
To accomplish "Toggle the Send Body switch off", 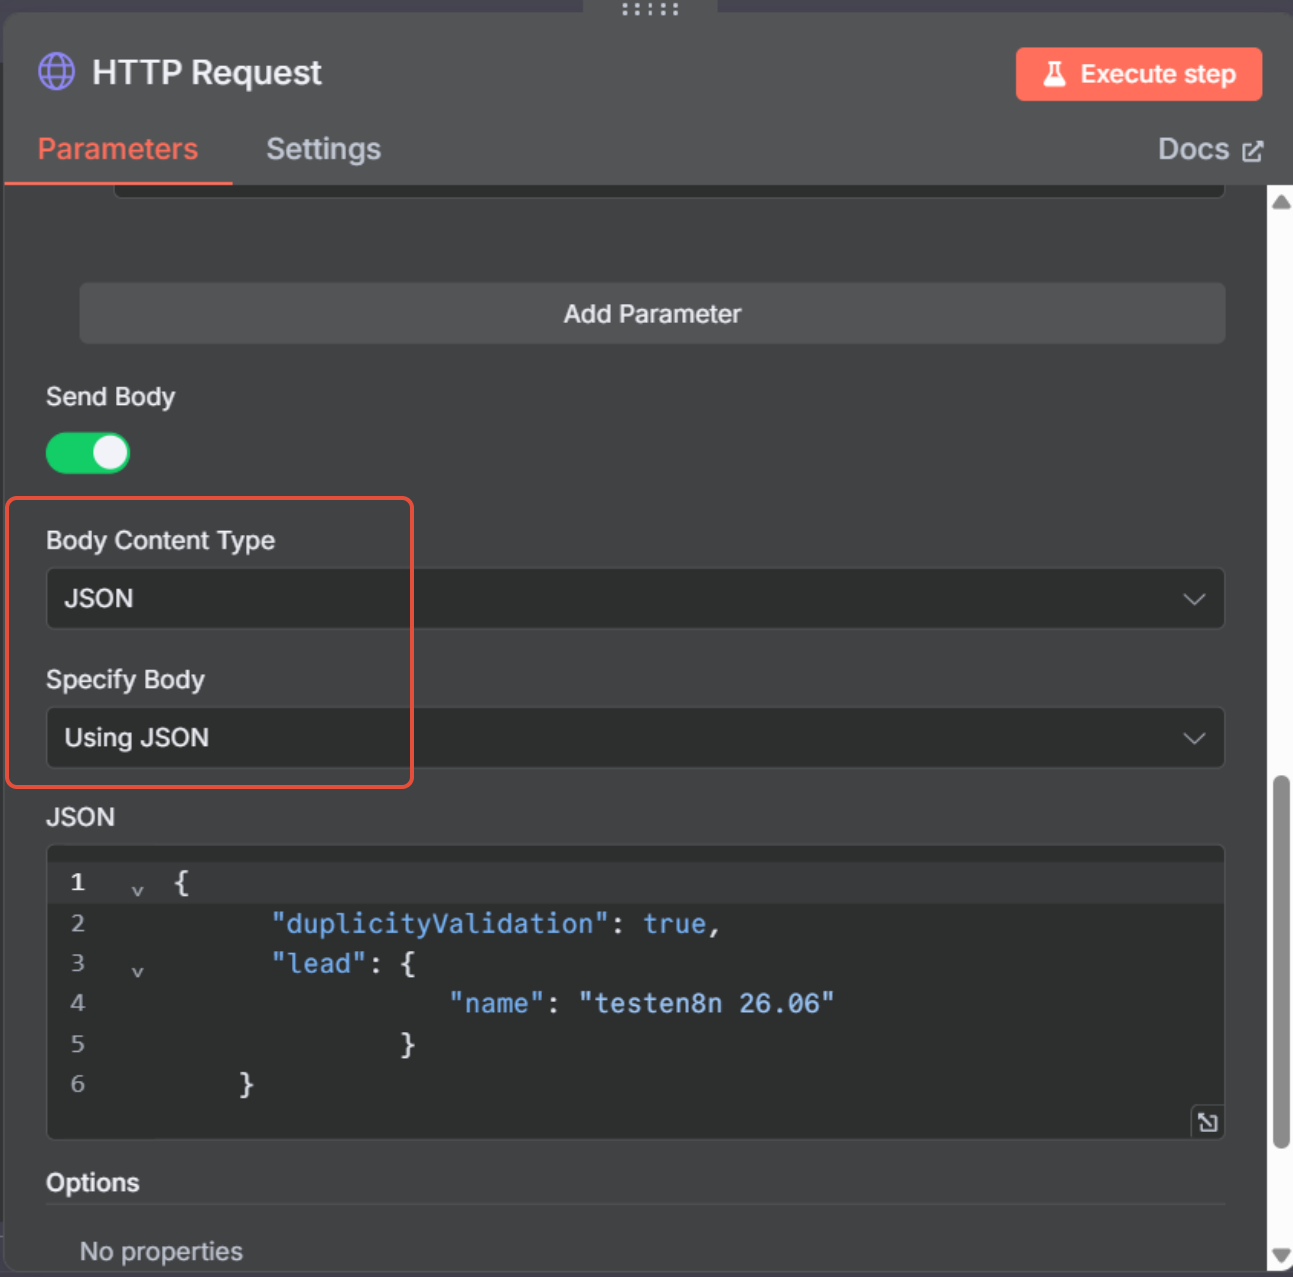I will click(88, 453).
